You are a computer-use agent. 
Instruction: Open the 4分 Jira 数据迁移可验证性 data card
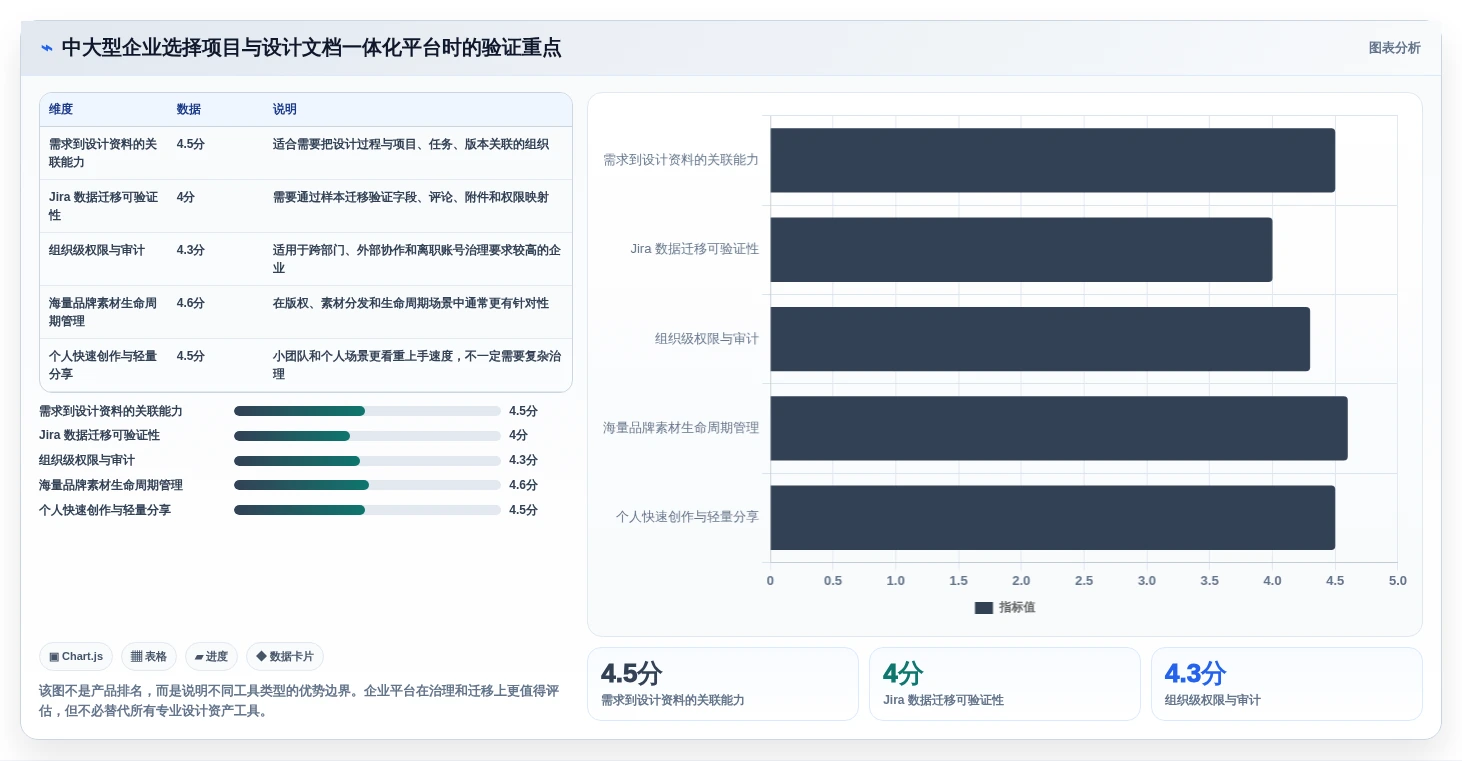click(1004, 684)
